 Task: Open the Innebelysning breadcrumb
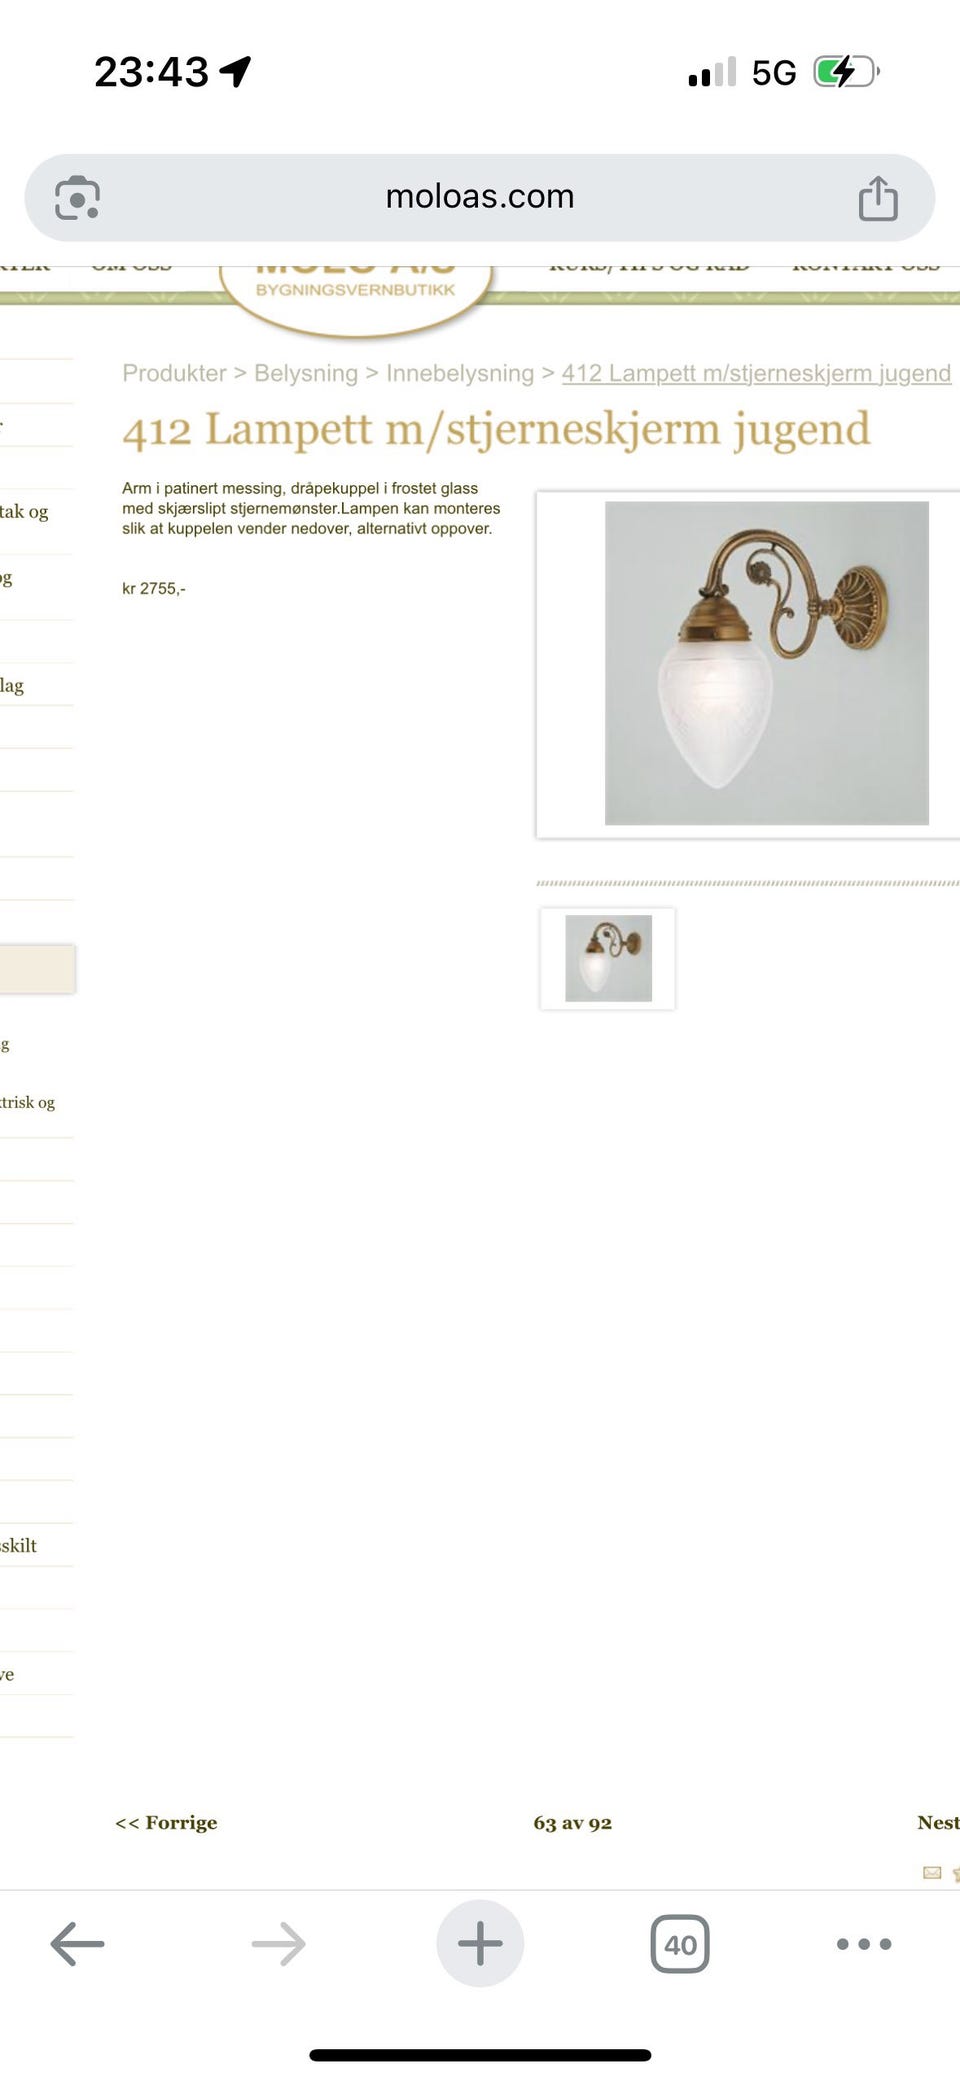pos(460,373)
